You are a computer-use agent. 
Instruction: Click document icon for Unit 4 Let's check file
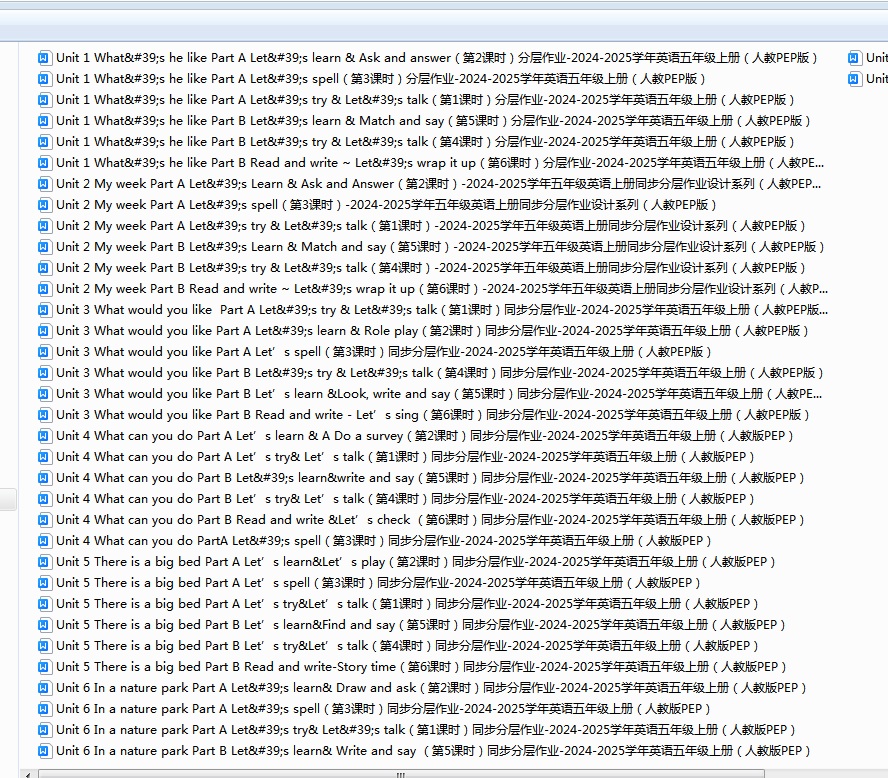point(44,520)
